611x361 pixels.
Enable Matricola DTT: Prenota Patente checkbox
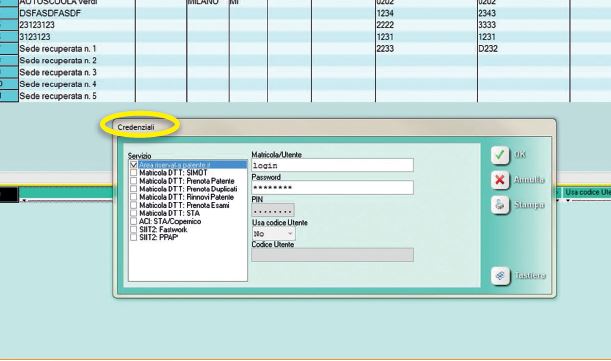coord(134,181)
